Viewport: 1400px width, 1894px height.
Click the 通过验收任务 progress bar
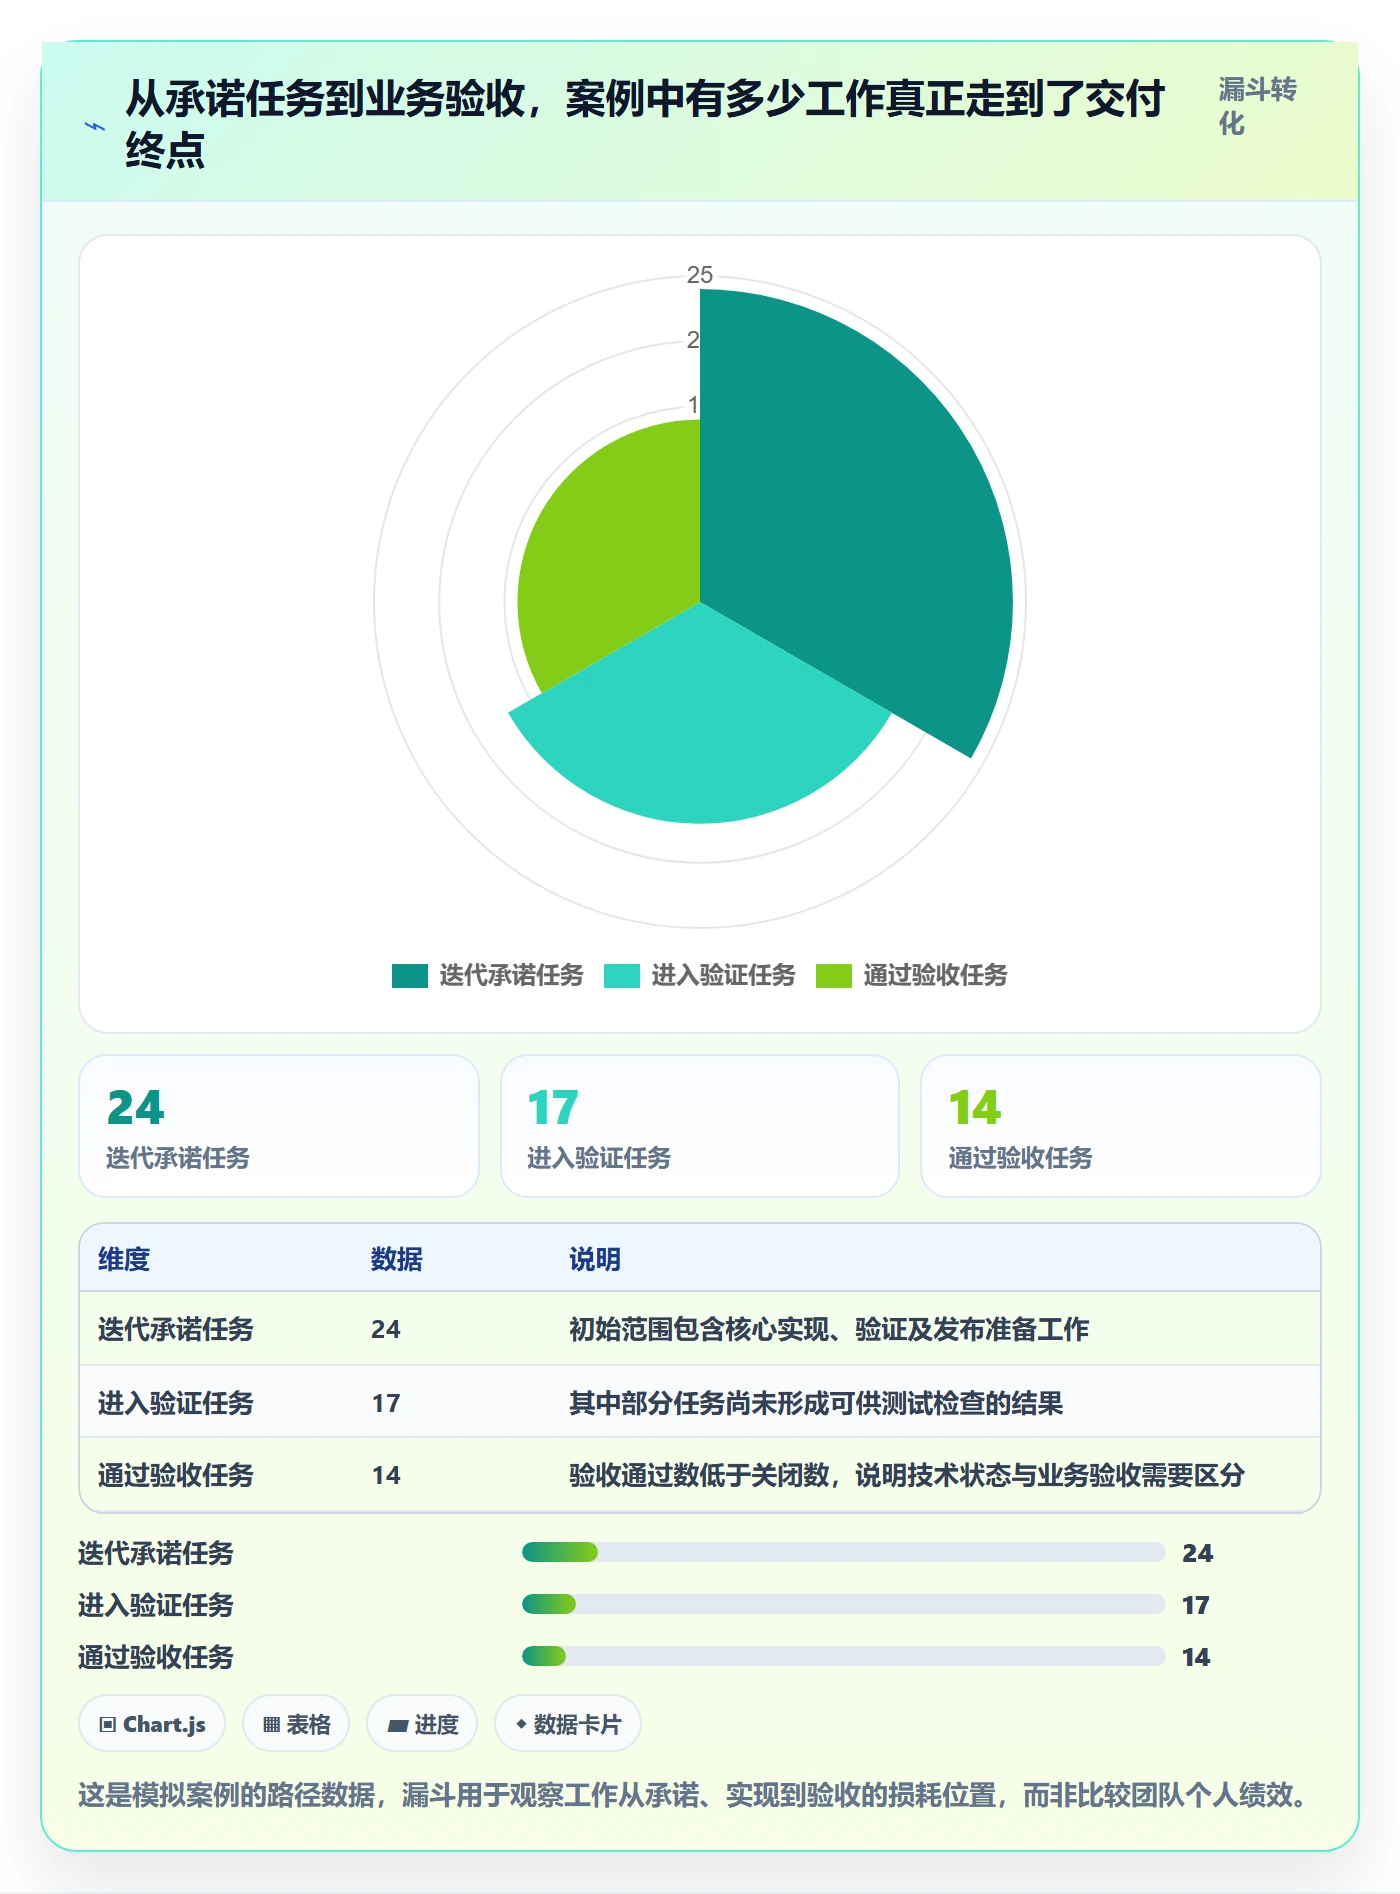(x=844, y=1656)
